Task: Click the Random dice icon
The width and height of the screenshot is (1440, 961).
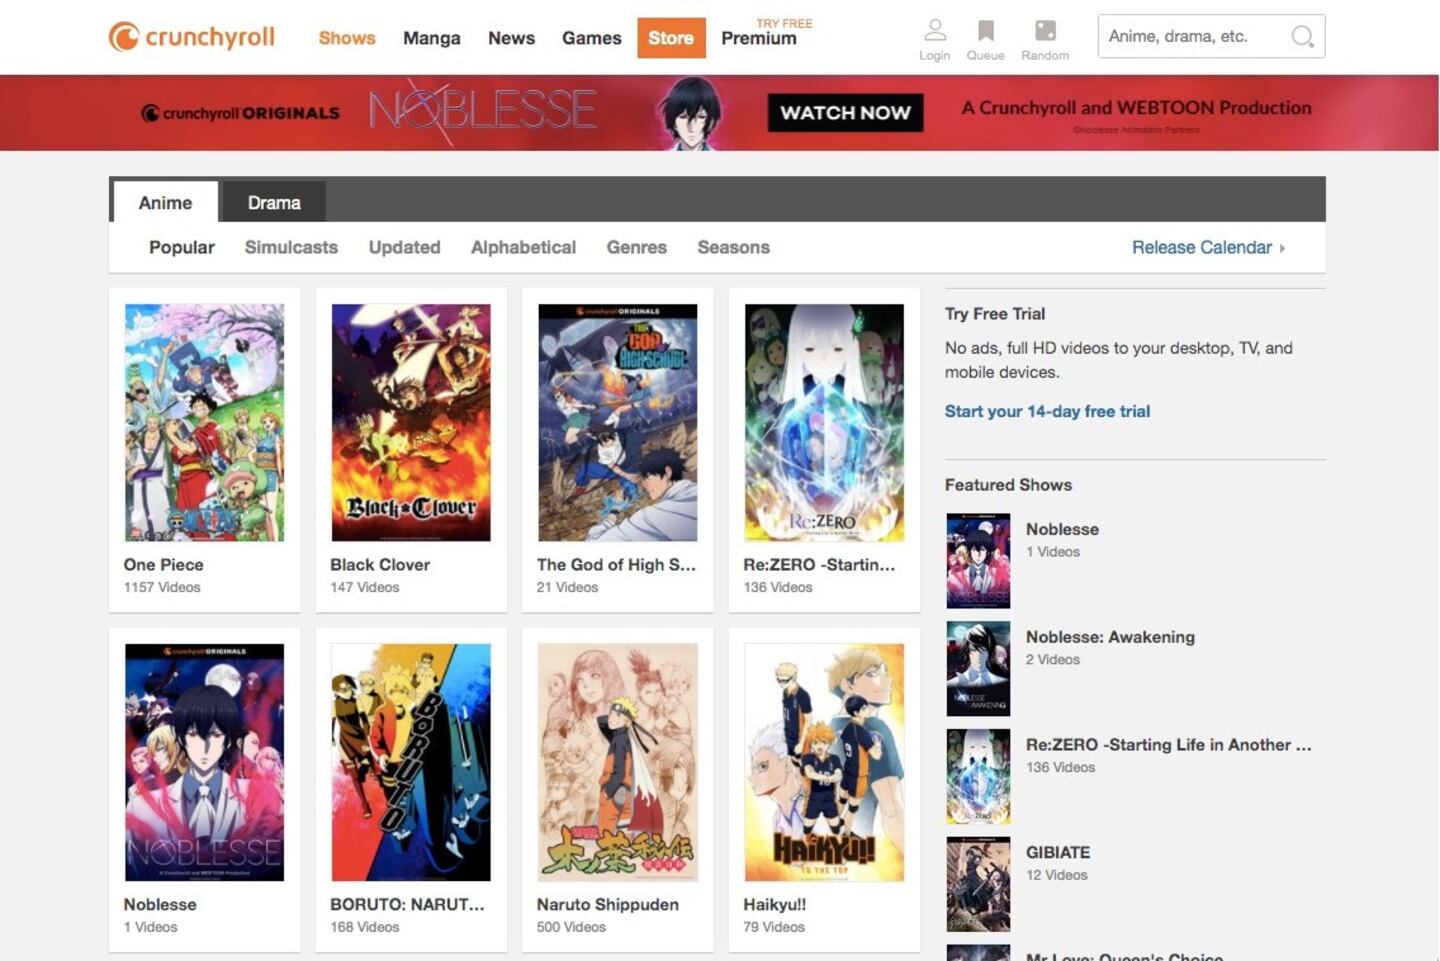Action: tap(1045, 31)
